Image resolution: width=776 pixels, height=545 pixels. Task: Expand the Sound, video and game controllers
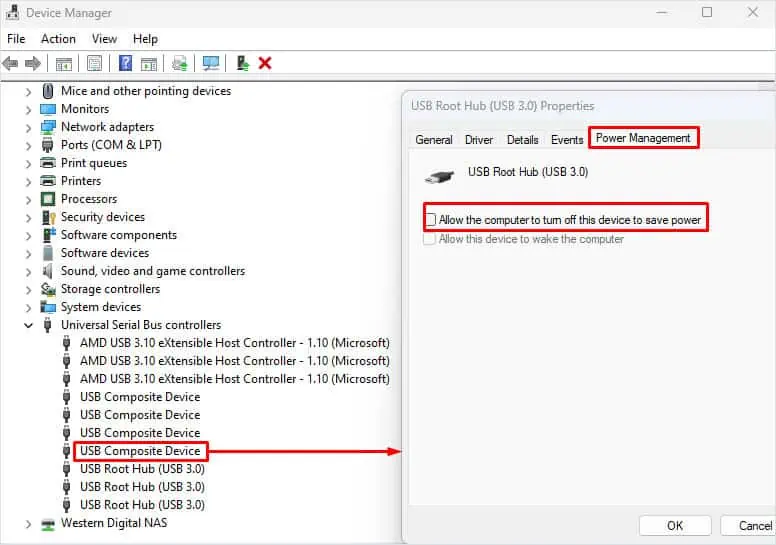click(28, 271)
